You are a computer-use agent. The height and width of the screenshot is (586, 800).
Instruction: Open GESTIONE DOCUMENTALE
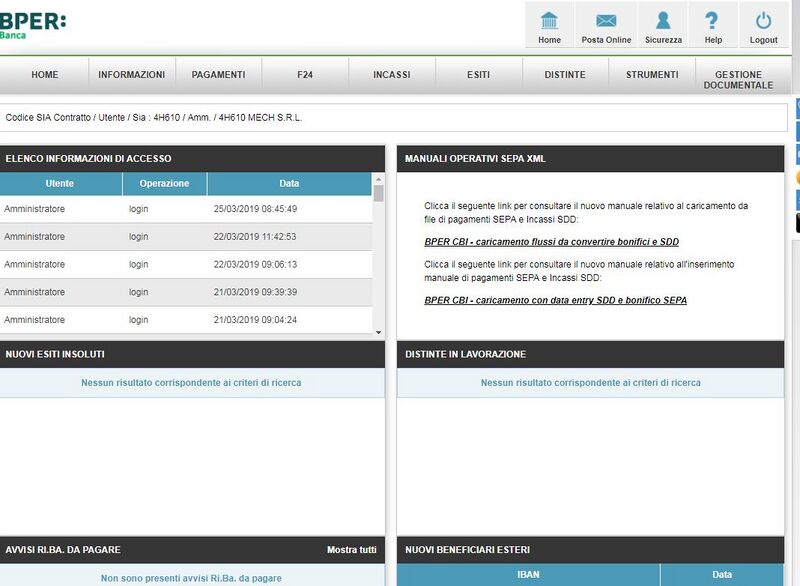click(737, 78)
